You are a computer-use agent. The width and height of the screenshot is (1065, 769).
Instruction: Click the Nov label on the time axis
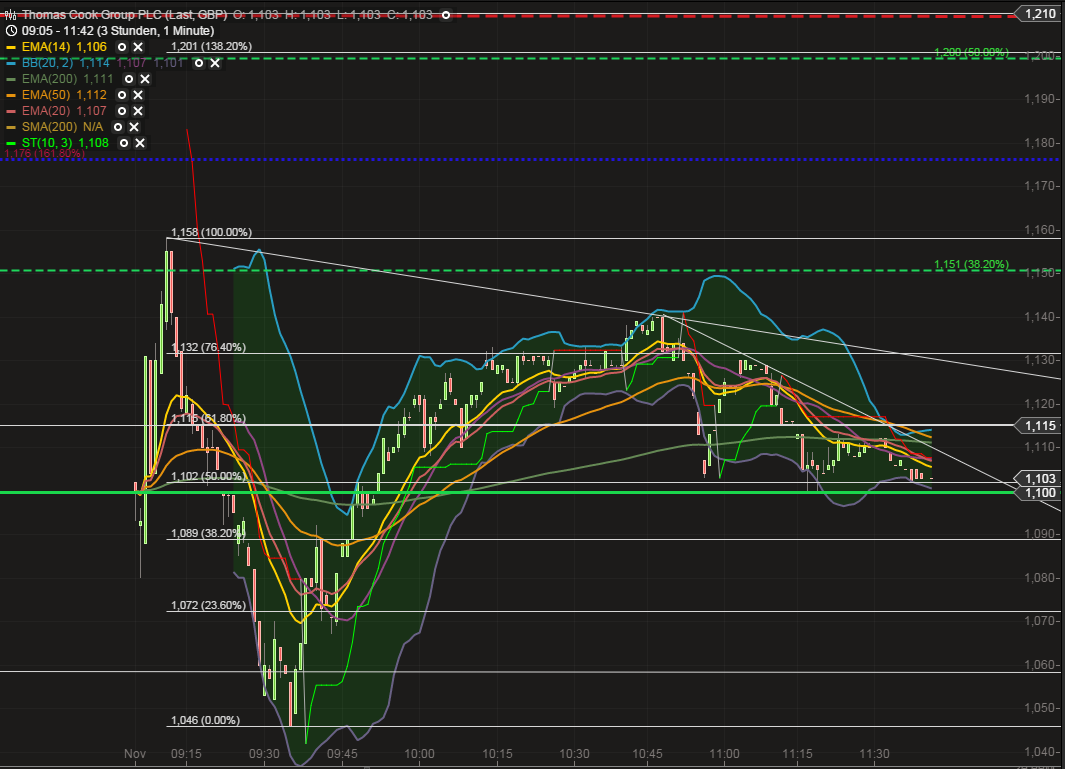click(135, 754)
